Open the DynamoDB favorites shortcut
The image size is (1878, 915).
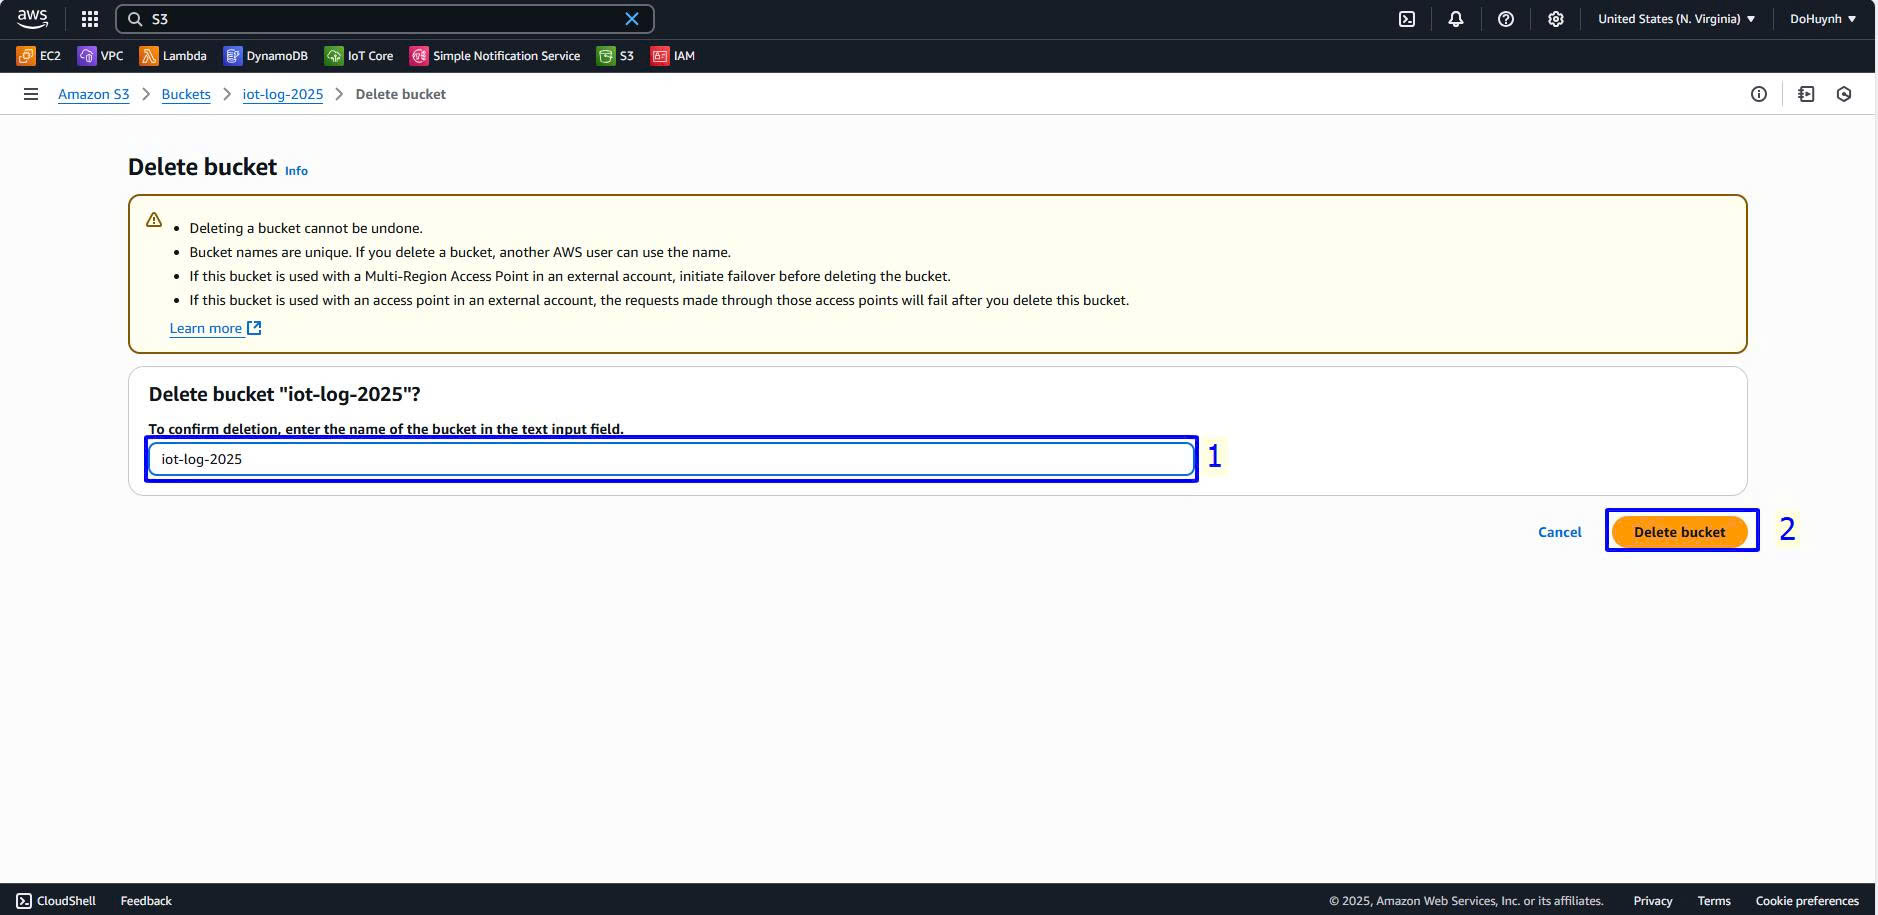[x=266, y=56]
